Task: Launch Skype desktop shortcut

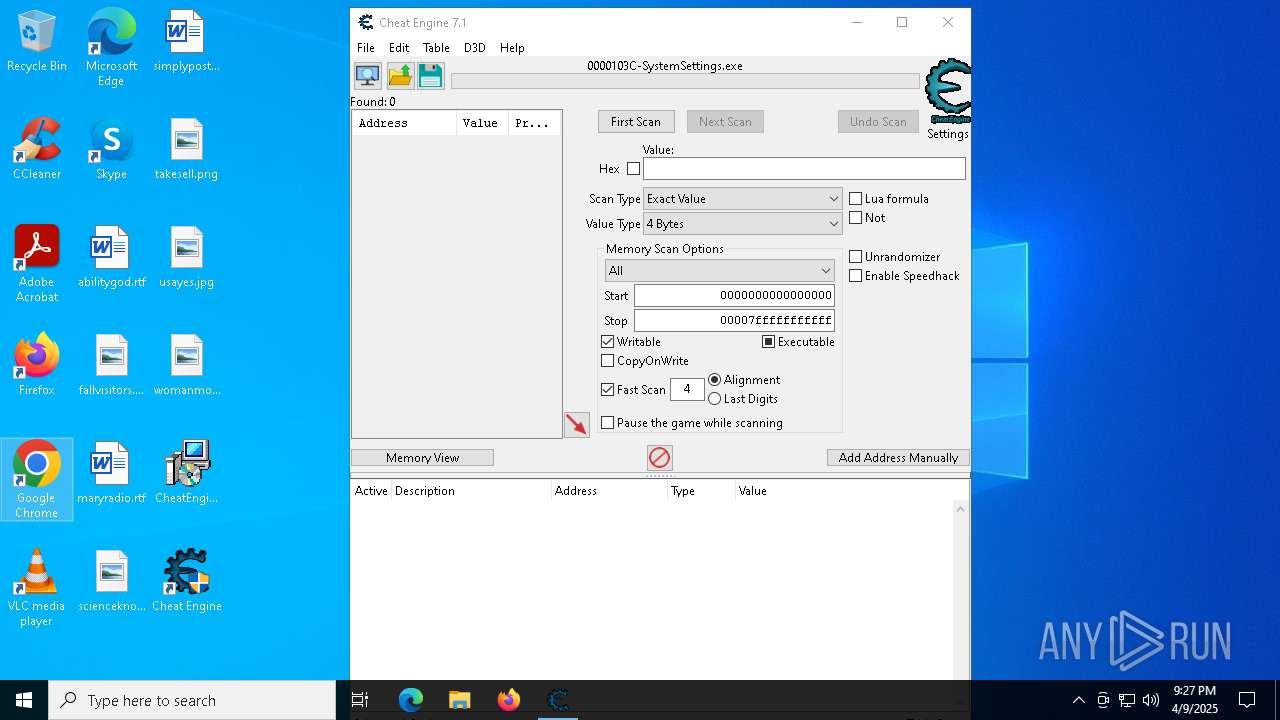Action: [111, 150]
